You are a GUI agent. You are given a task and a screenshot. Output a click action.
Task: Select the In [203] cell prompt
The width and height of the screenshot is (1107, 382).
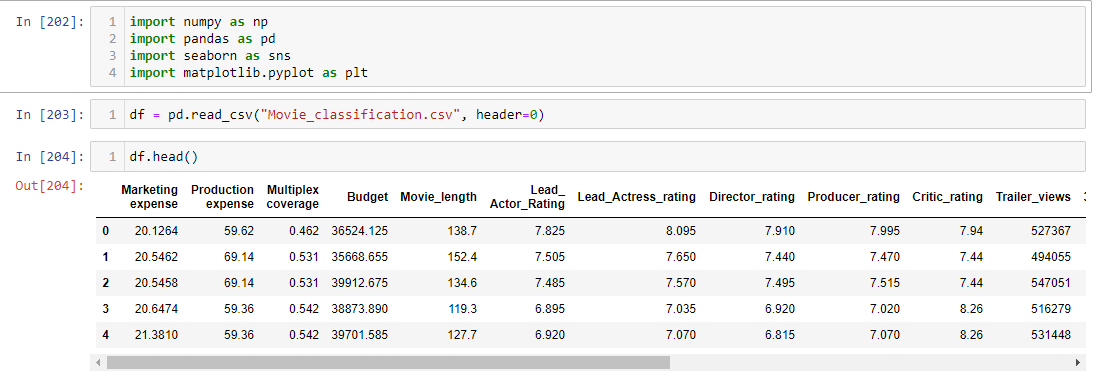pos(50,114)
